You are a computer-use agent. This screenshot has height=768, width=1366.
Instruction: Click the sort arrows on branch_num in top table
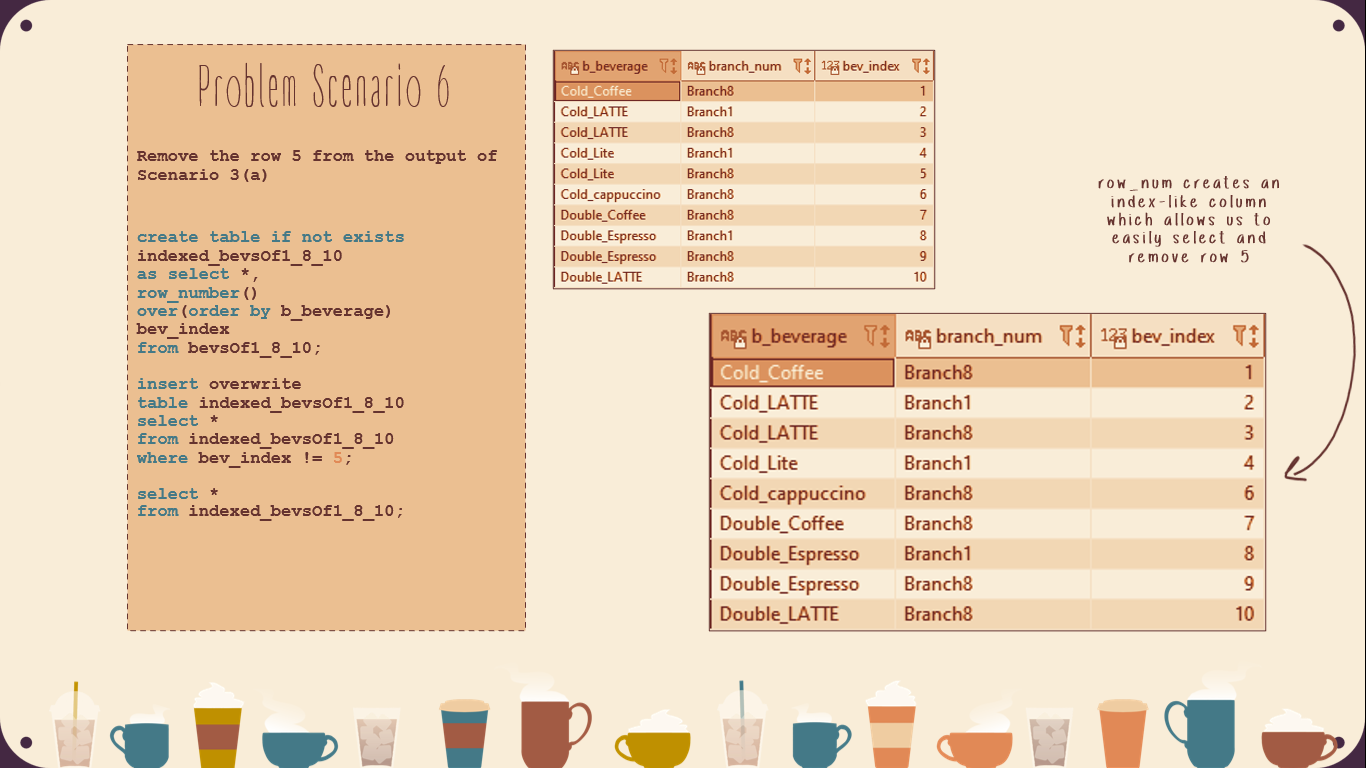click(x=807, y=65)
